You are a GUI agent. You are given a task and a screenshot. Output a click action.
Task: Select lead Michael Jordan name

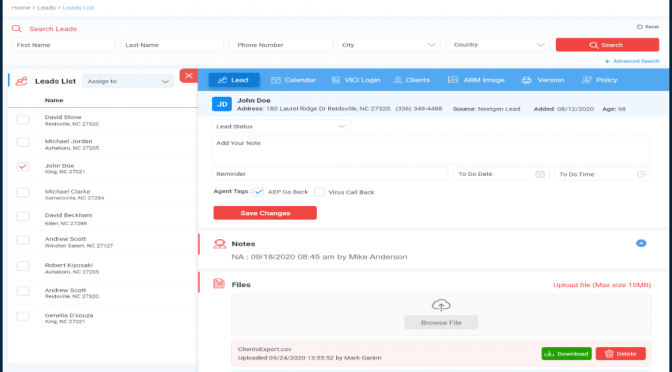[69, 141]
